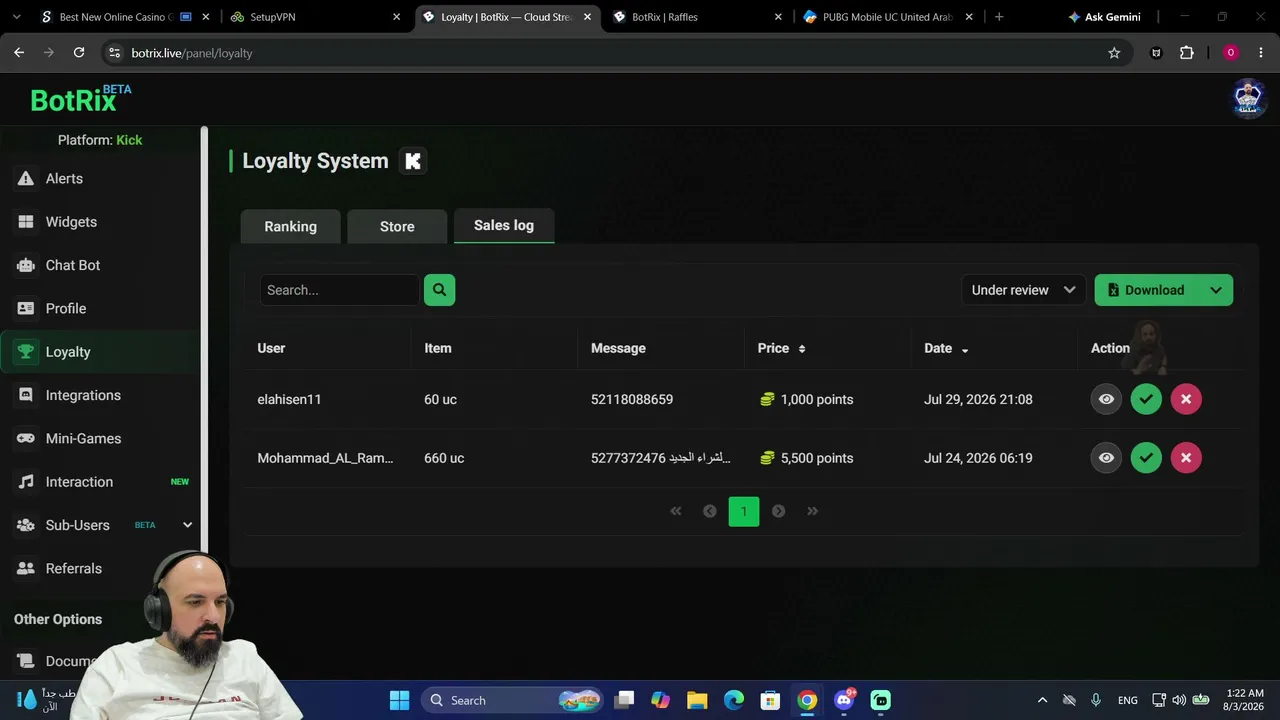Expand the Download options arrow
Viewport: 1280px width, 720px height.
pyautogui.click(x=1216, y=290)
